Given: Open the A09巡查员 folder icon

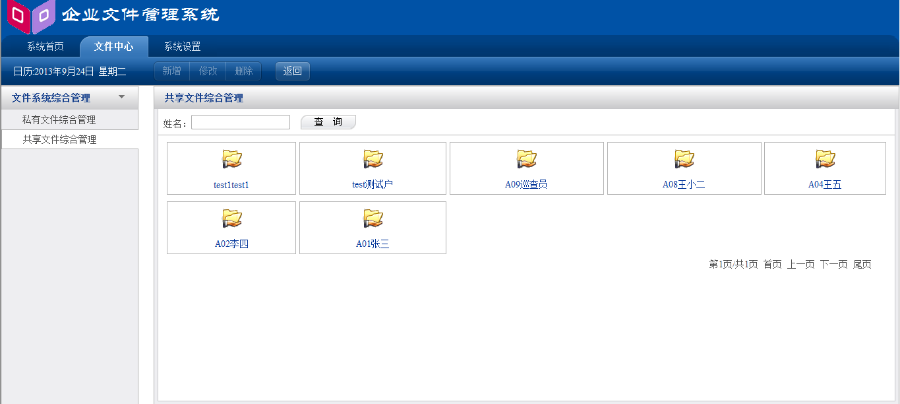Looking at the screenshot, I should (x=527, y=159).
